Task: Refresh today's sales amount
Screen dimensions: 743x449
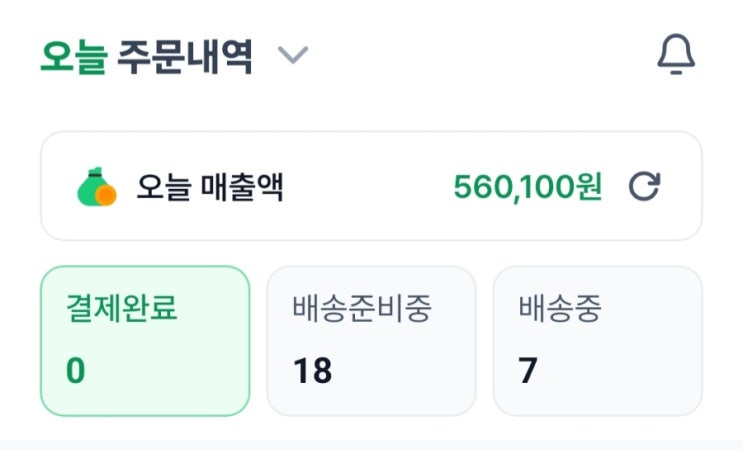Action: click(x=644, y=186)
